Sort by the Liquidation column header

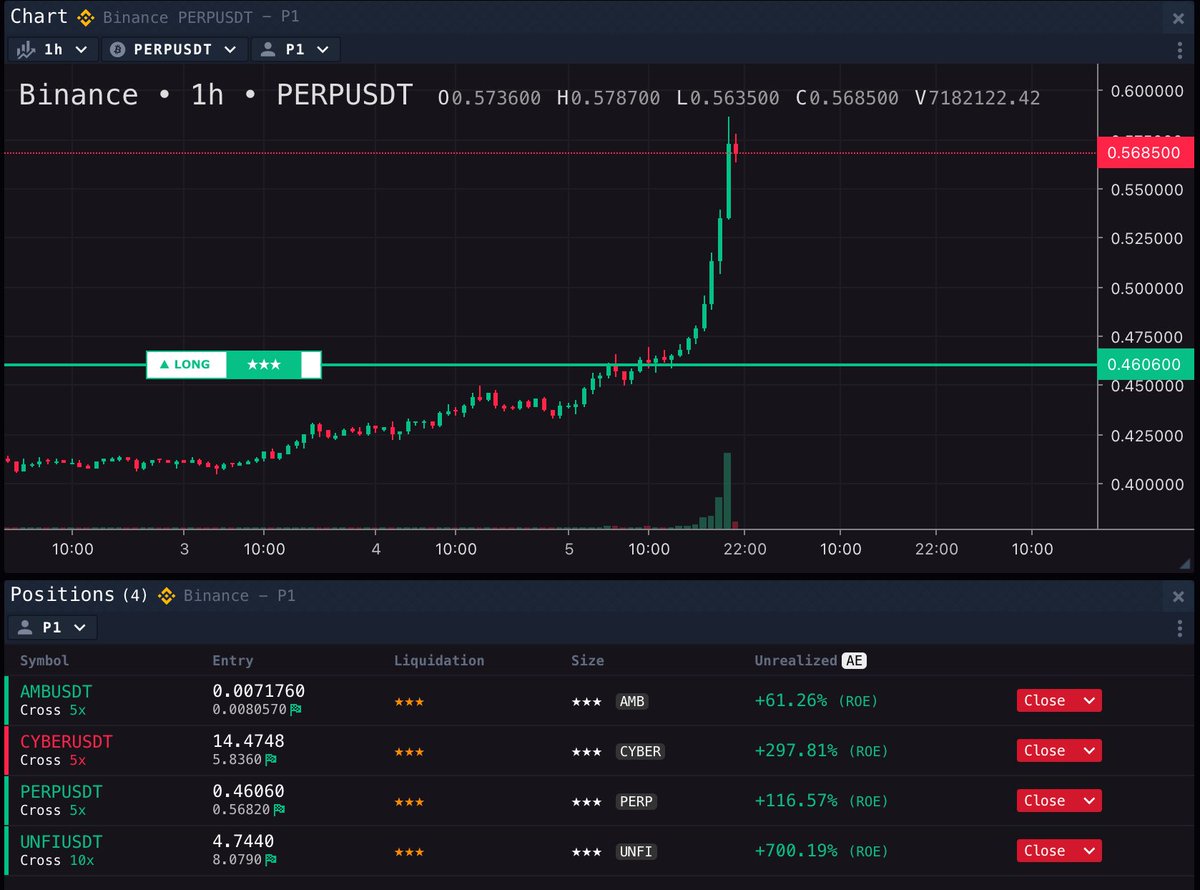coord(439,661)
